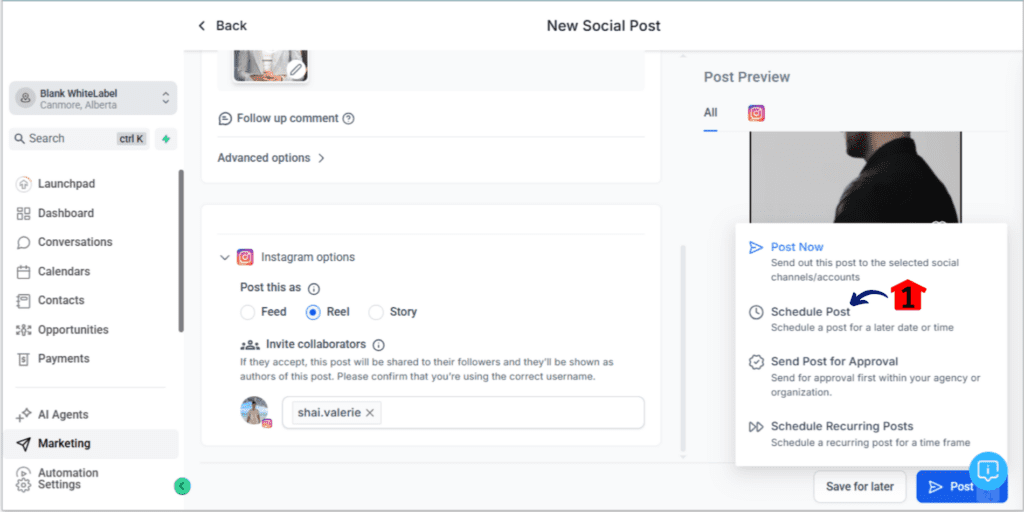Click the green sidebar collapse arrow

pos(182,486)
